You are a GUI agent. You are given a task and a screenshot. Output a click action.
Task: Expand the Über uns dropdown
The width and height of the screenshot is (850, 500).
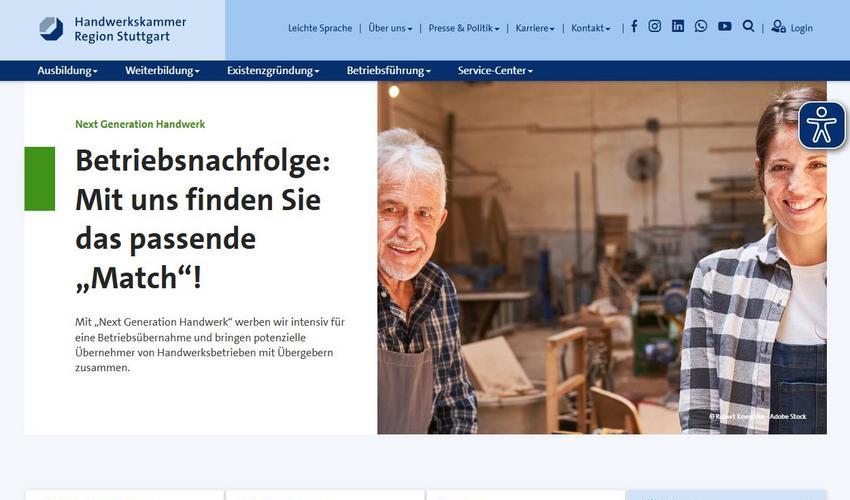[x=390, y=28]
